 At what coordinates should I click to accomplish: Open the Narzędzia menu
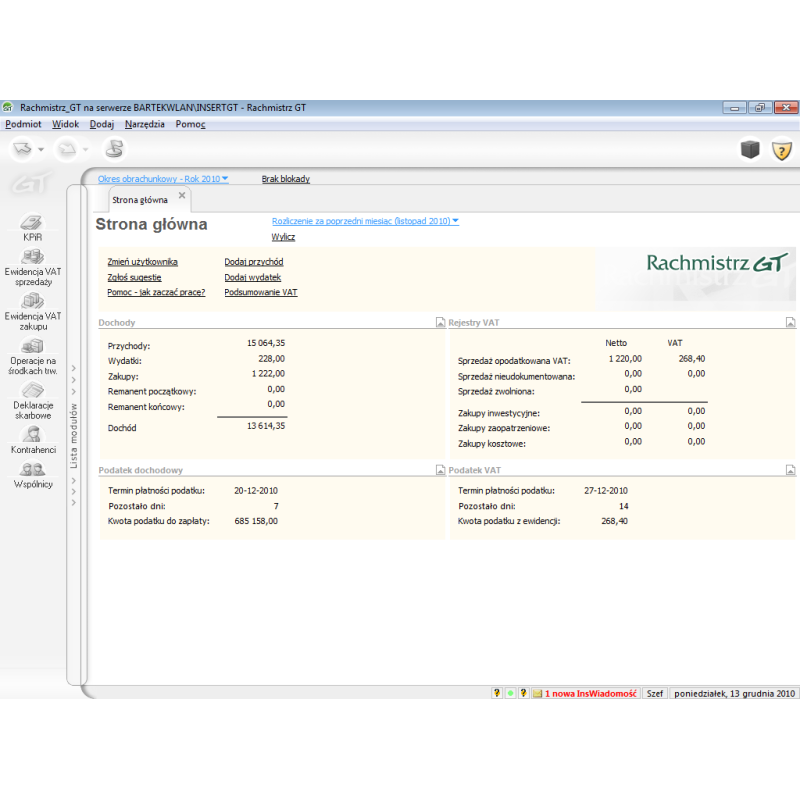(x=144, y=124)
